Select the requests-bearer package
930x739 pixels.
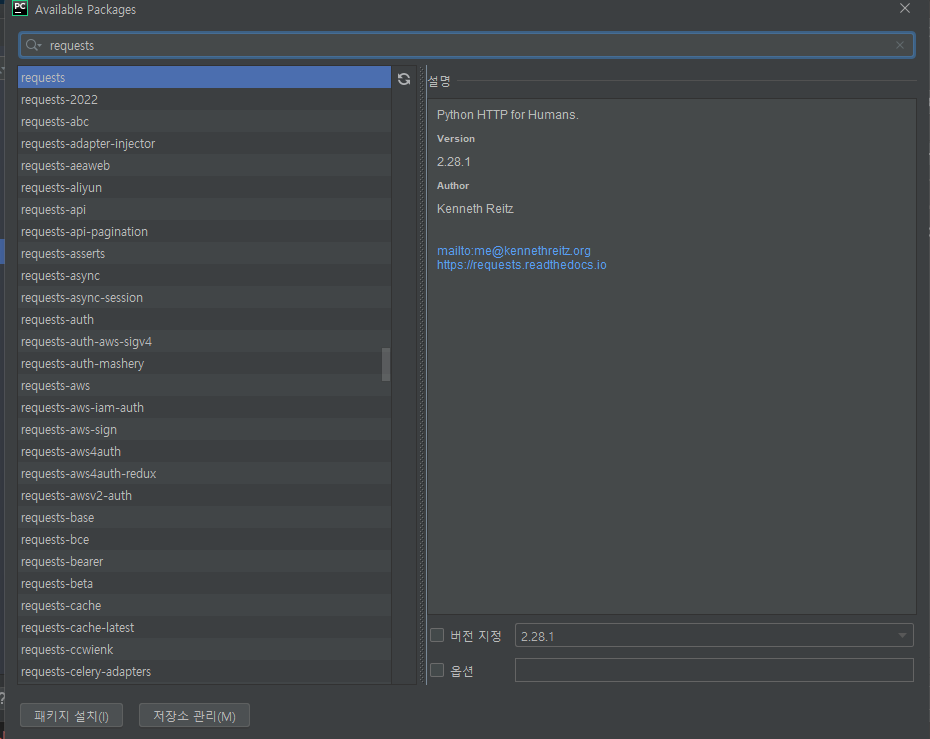pos(204,562)
